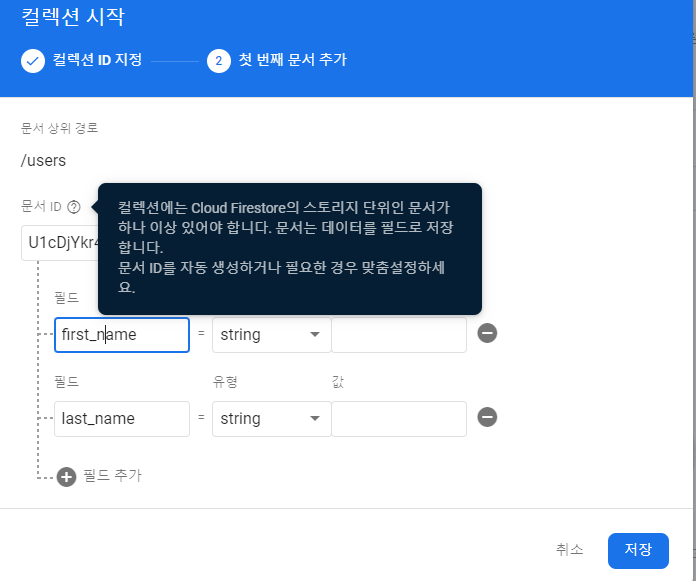This screenshot has height=581, width=696.
Task: Go to 컬렉션 ID 지정 step
Action: 97,59
